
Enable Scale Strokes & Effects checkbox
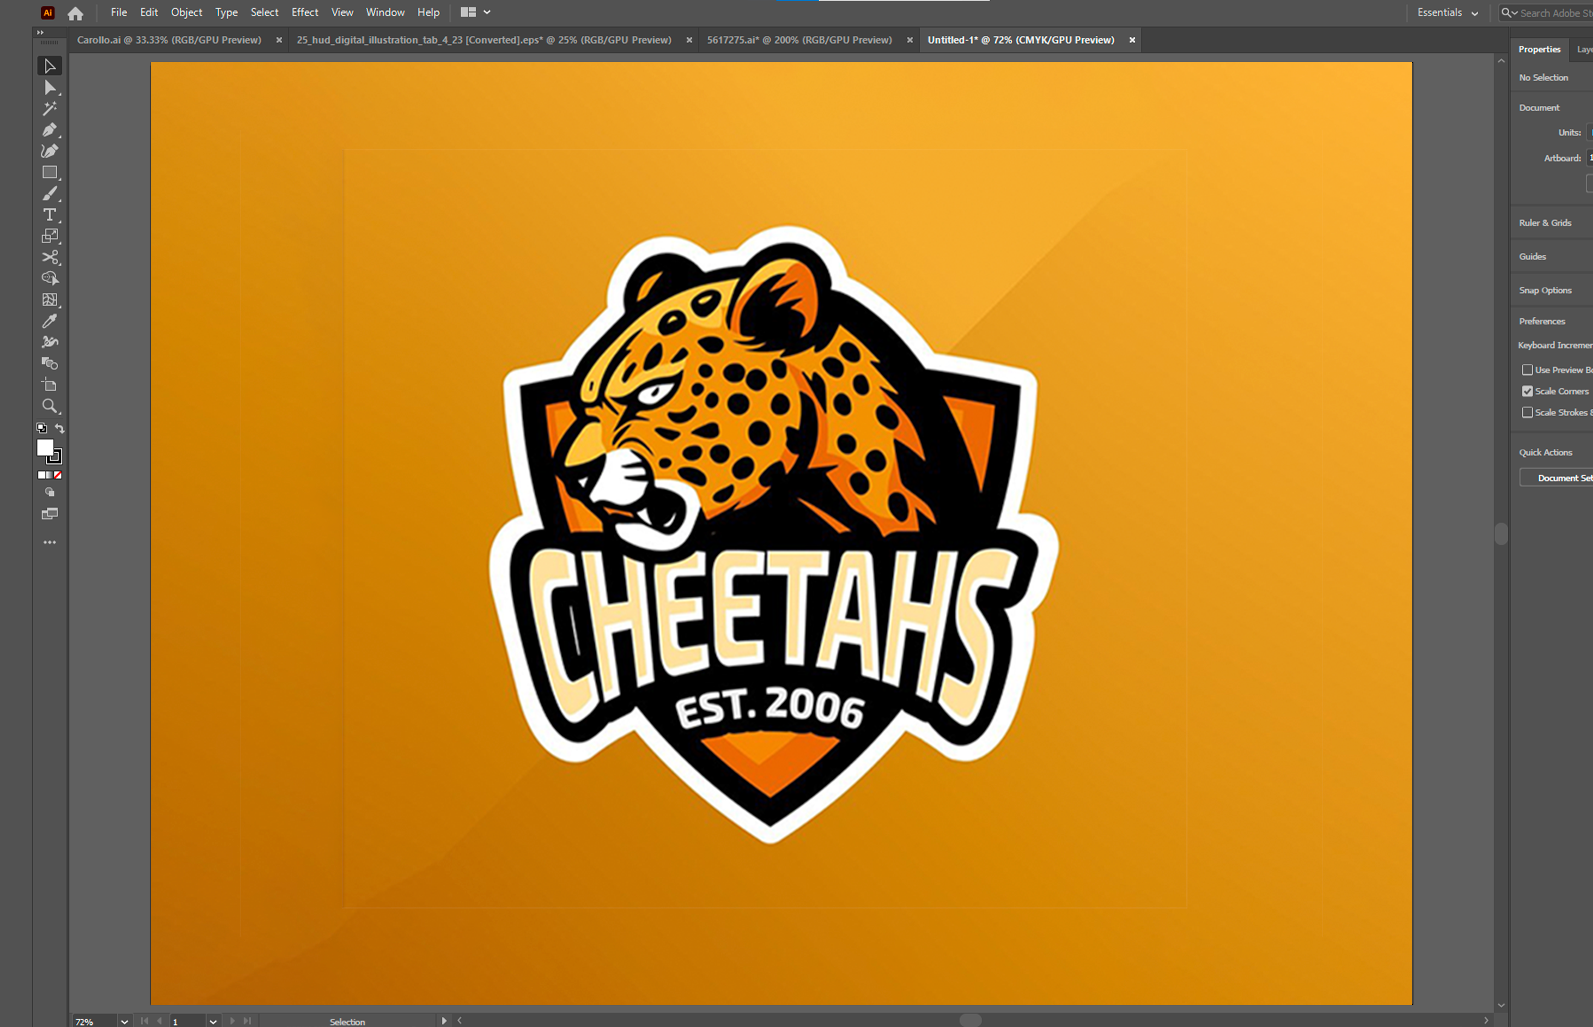coord(1527,412)
